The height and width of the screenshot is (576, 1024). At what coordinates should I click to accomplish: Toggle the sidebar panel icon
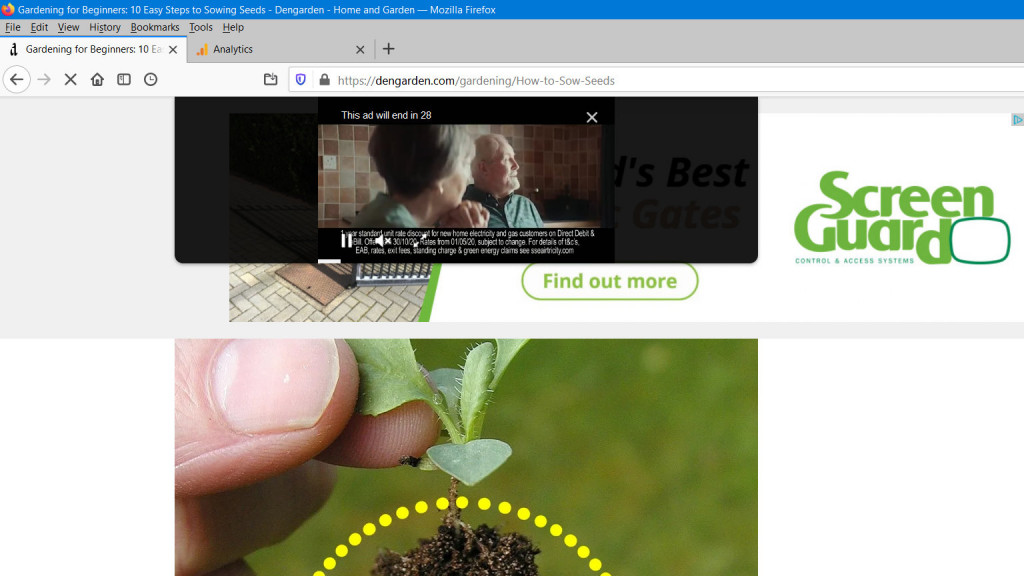pyautogui.click(x=124, y=80)
